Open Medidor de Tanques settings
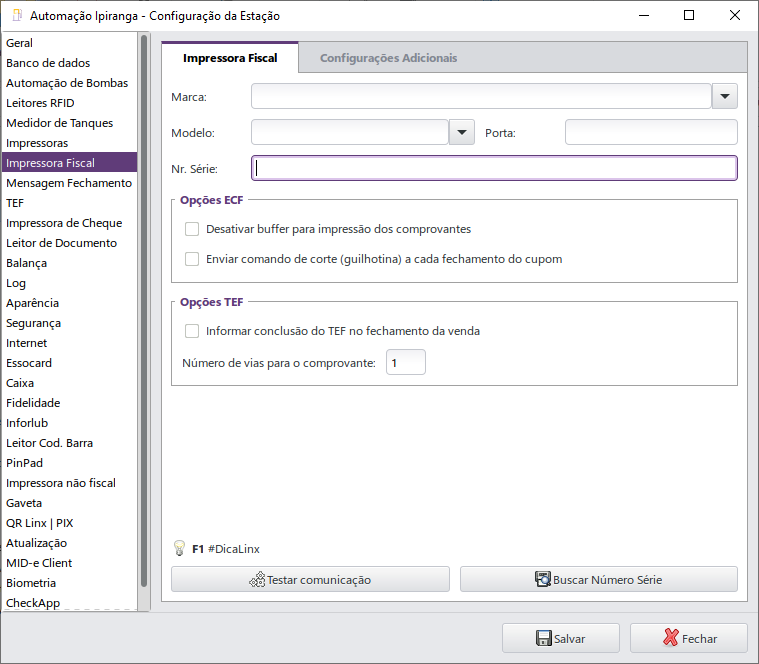 tap(69, 123)
